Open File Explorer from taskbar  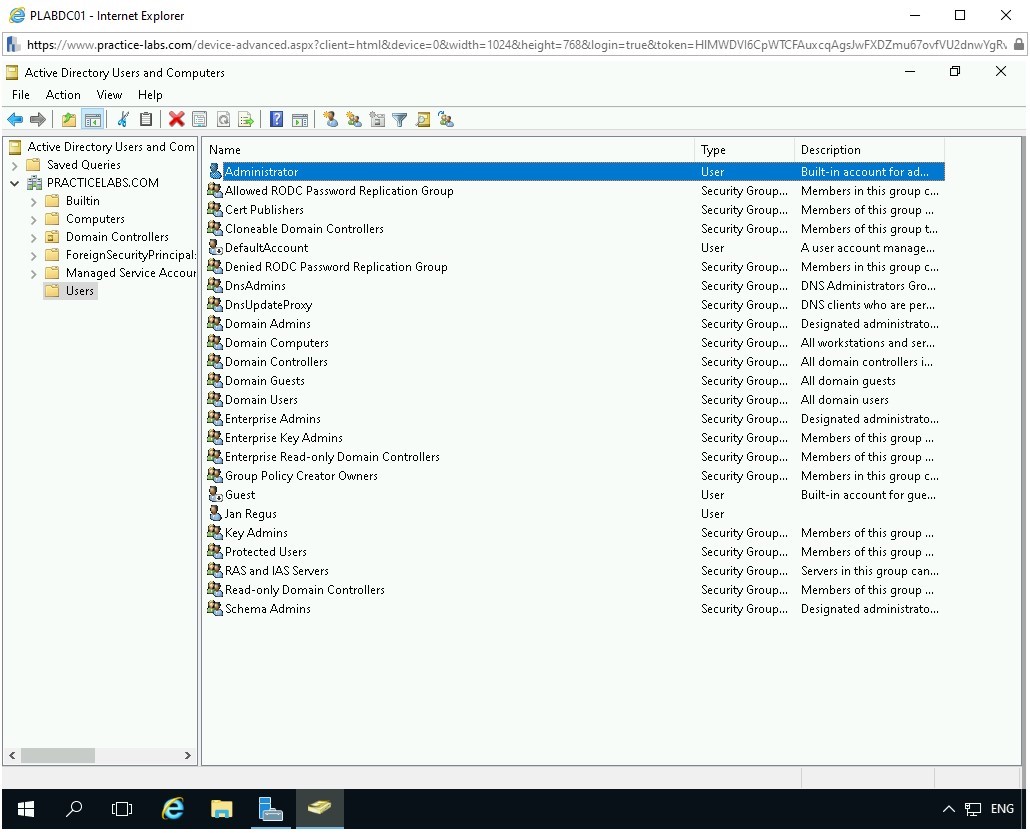(221, 809)
